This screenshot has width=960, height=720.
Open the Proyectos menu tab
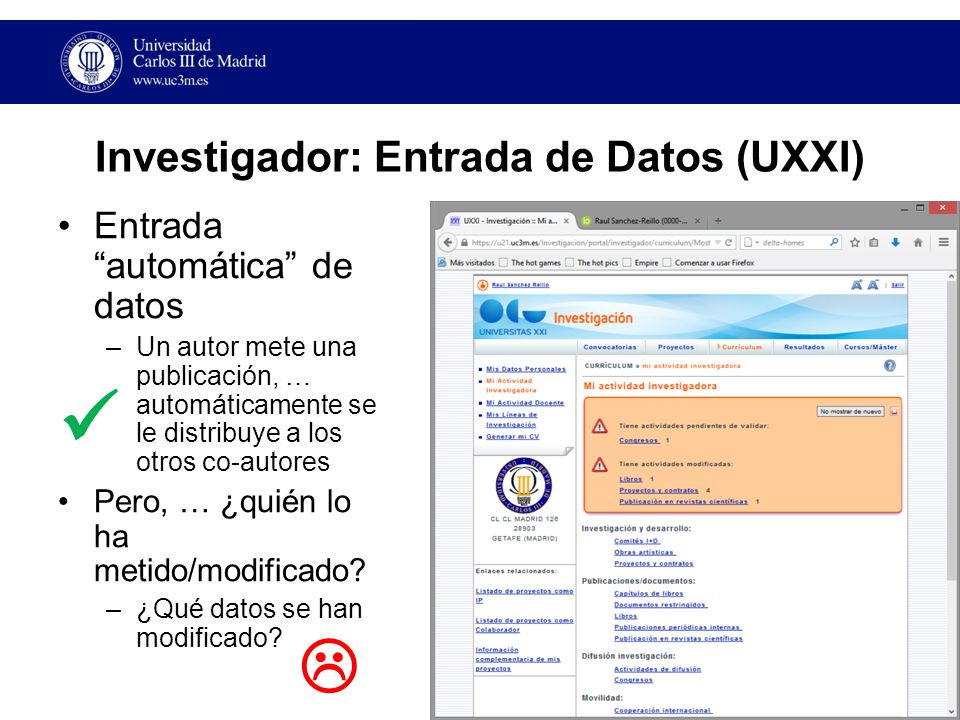click(676, 347)
